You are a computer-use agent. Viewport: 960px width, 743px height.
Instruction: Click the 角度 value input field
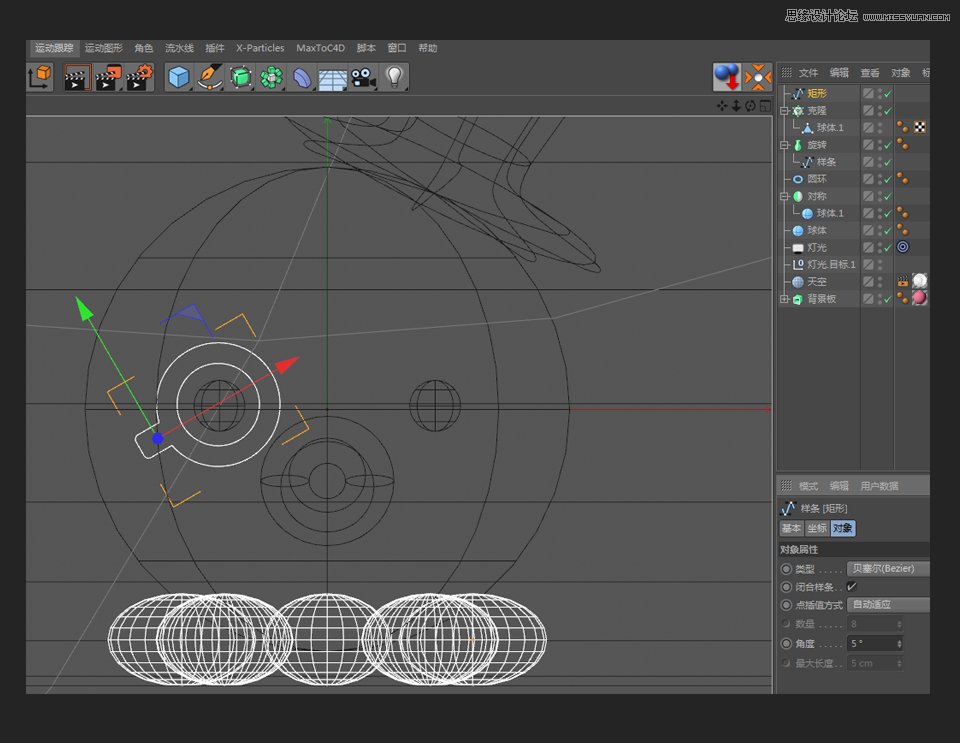870,644
